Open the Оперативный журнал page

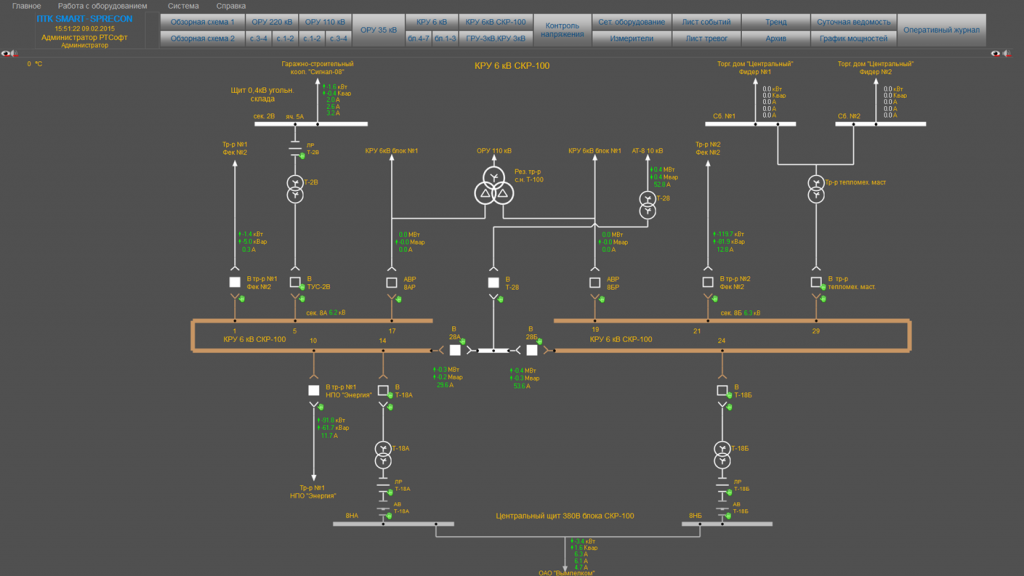(941, 30)
